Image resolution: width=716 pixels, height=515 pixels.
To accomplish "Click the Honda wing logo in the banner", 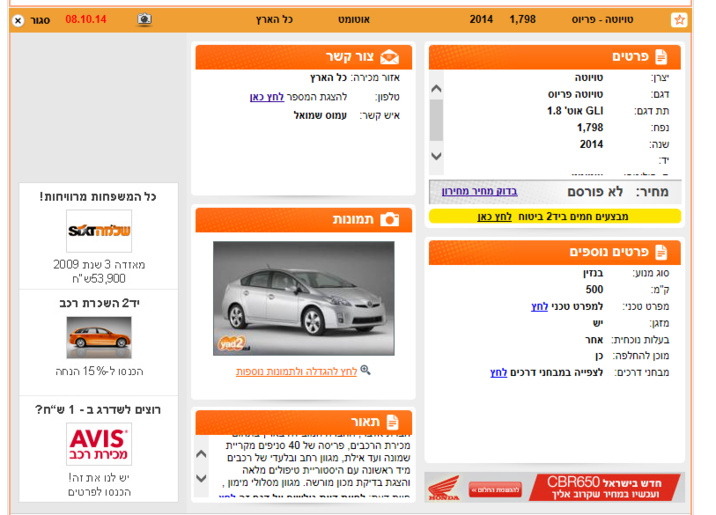I will [443, 488].
